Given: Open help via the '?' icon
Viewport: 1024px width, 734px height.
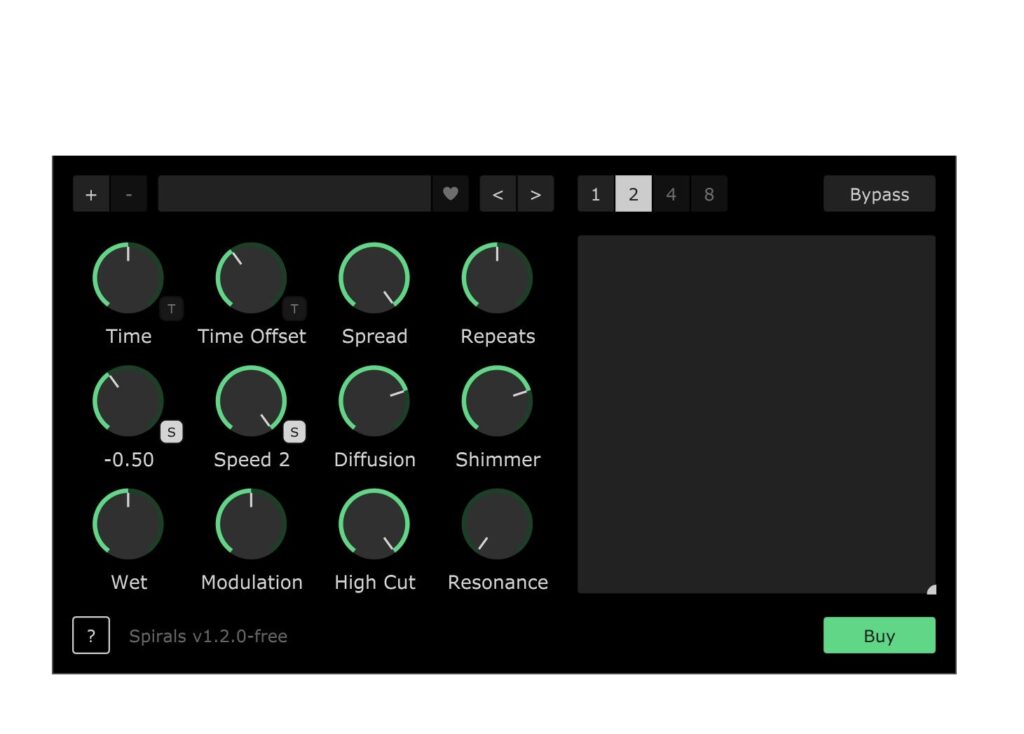Looking at the screenshot, I should pos(91,635).
